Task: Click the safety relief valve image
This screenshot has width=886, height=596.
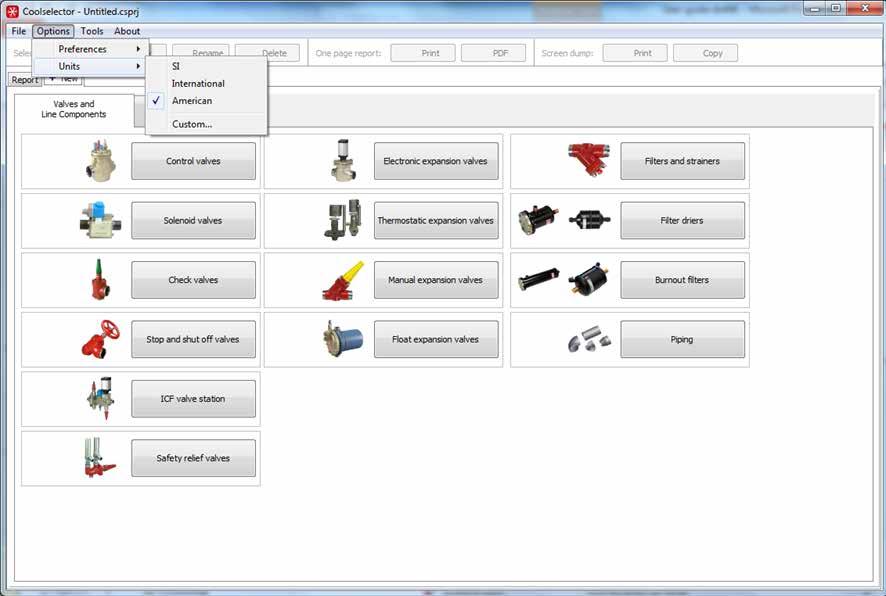Action: click(99, 458)
